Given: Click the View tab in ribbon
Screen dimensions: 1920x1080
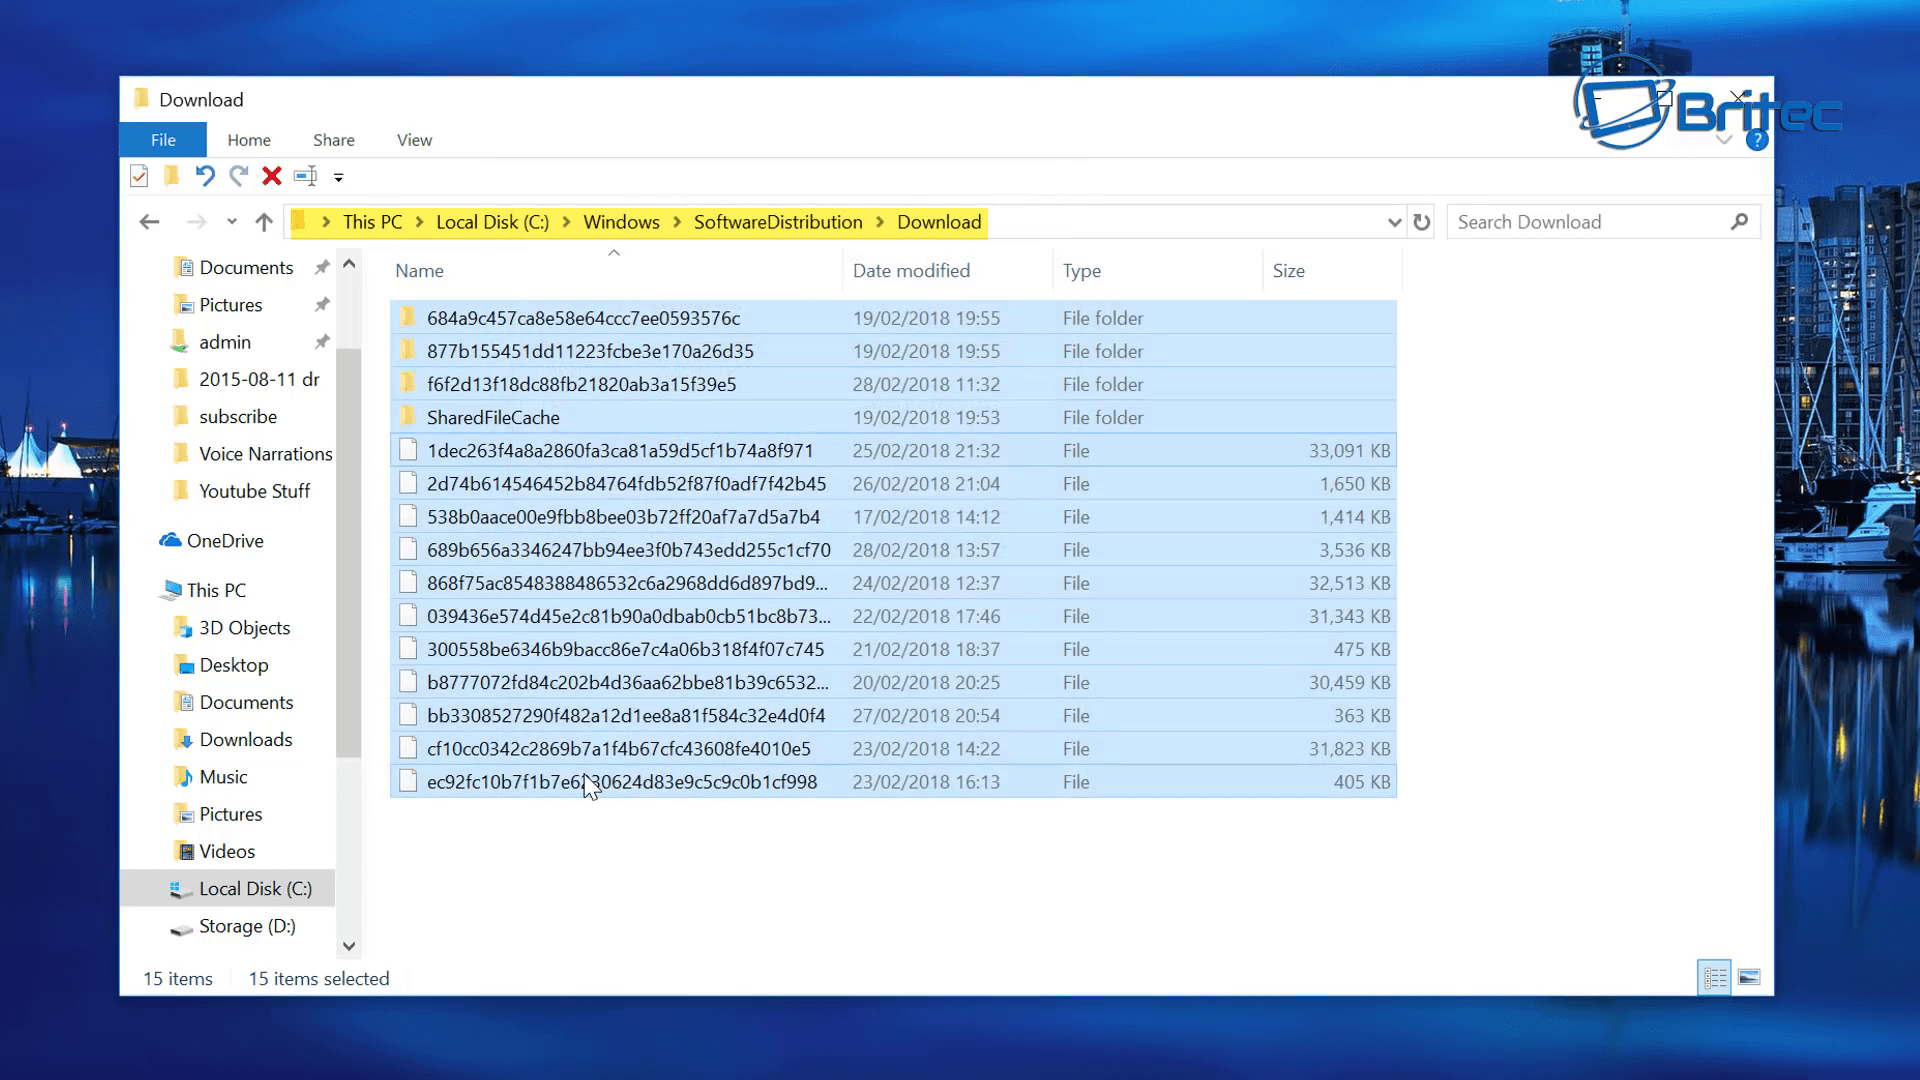Looking at the screenshot, I should point(414,140).
